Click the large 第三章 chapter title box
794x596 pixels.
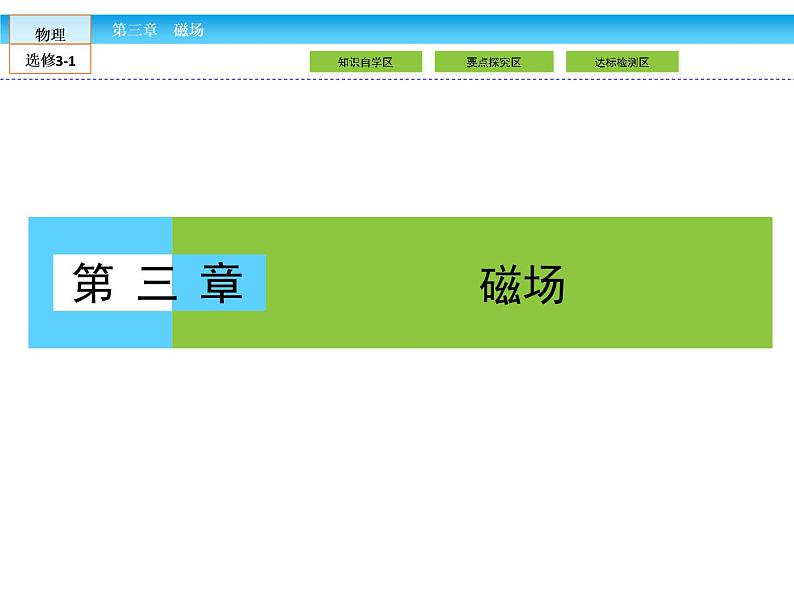click(160, 283)
